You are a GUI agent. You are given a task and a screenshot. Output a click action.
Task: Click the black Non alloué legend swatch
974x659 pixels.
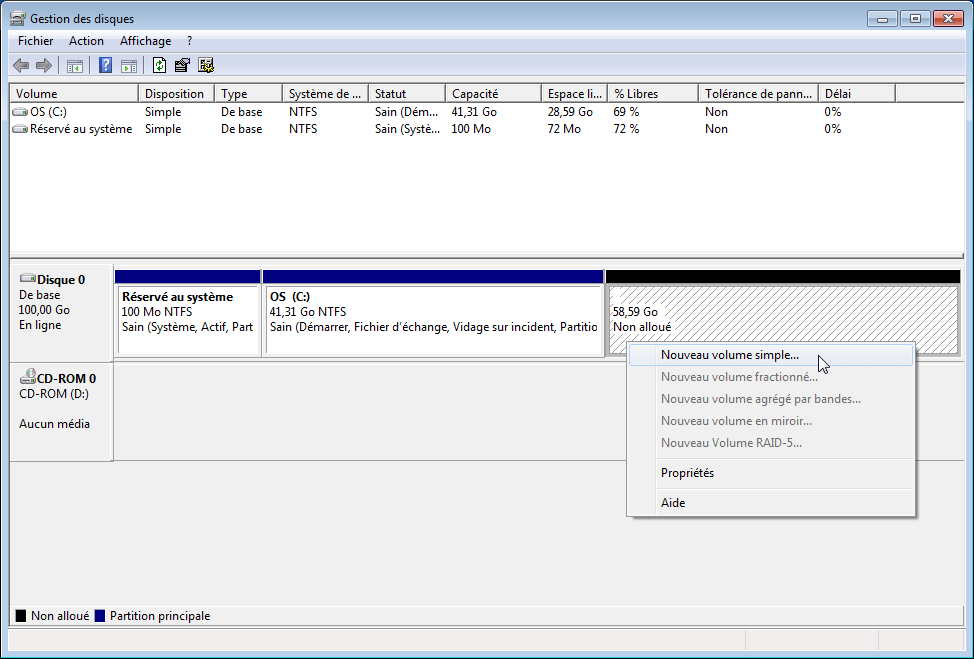(21, 616)
